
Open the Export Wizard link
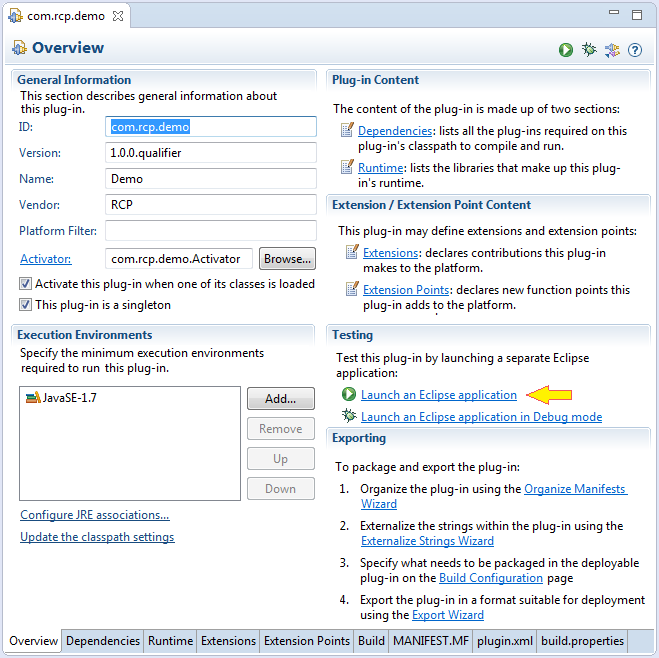(448, 615)
